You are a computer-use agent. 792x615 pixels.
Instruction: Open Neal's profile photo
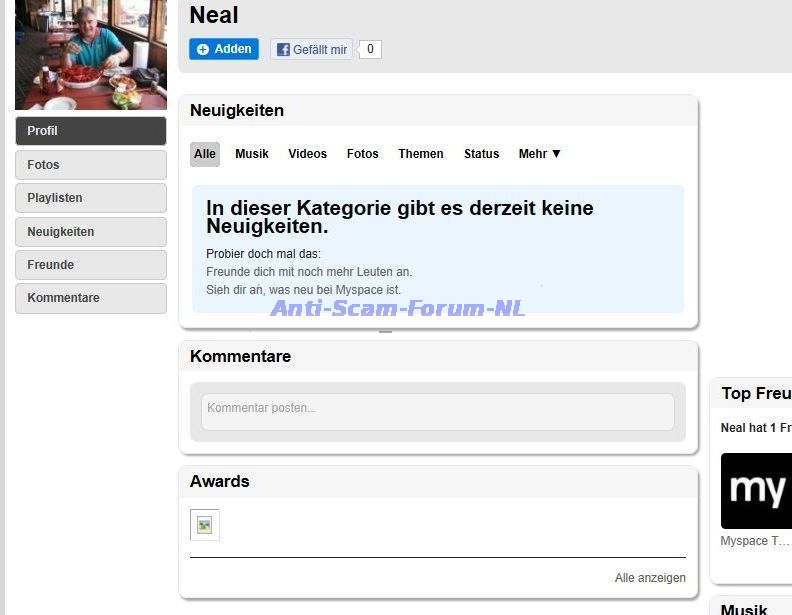91,54
